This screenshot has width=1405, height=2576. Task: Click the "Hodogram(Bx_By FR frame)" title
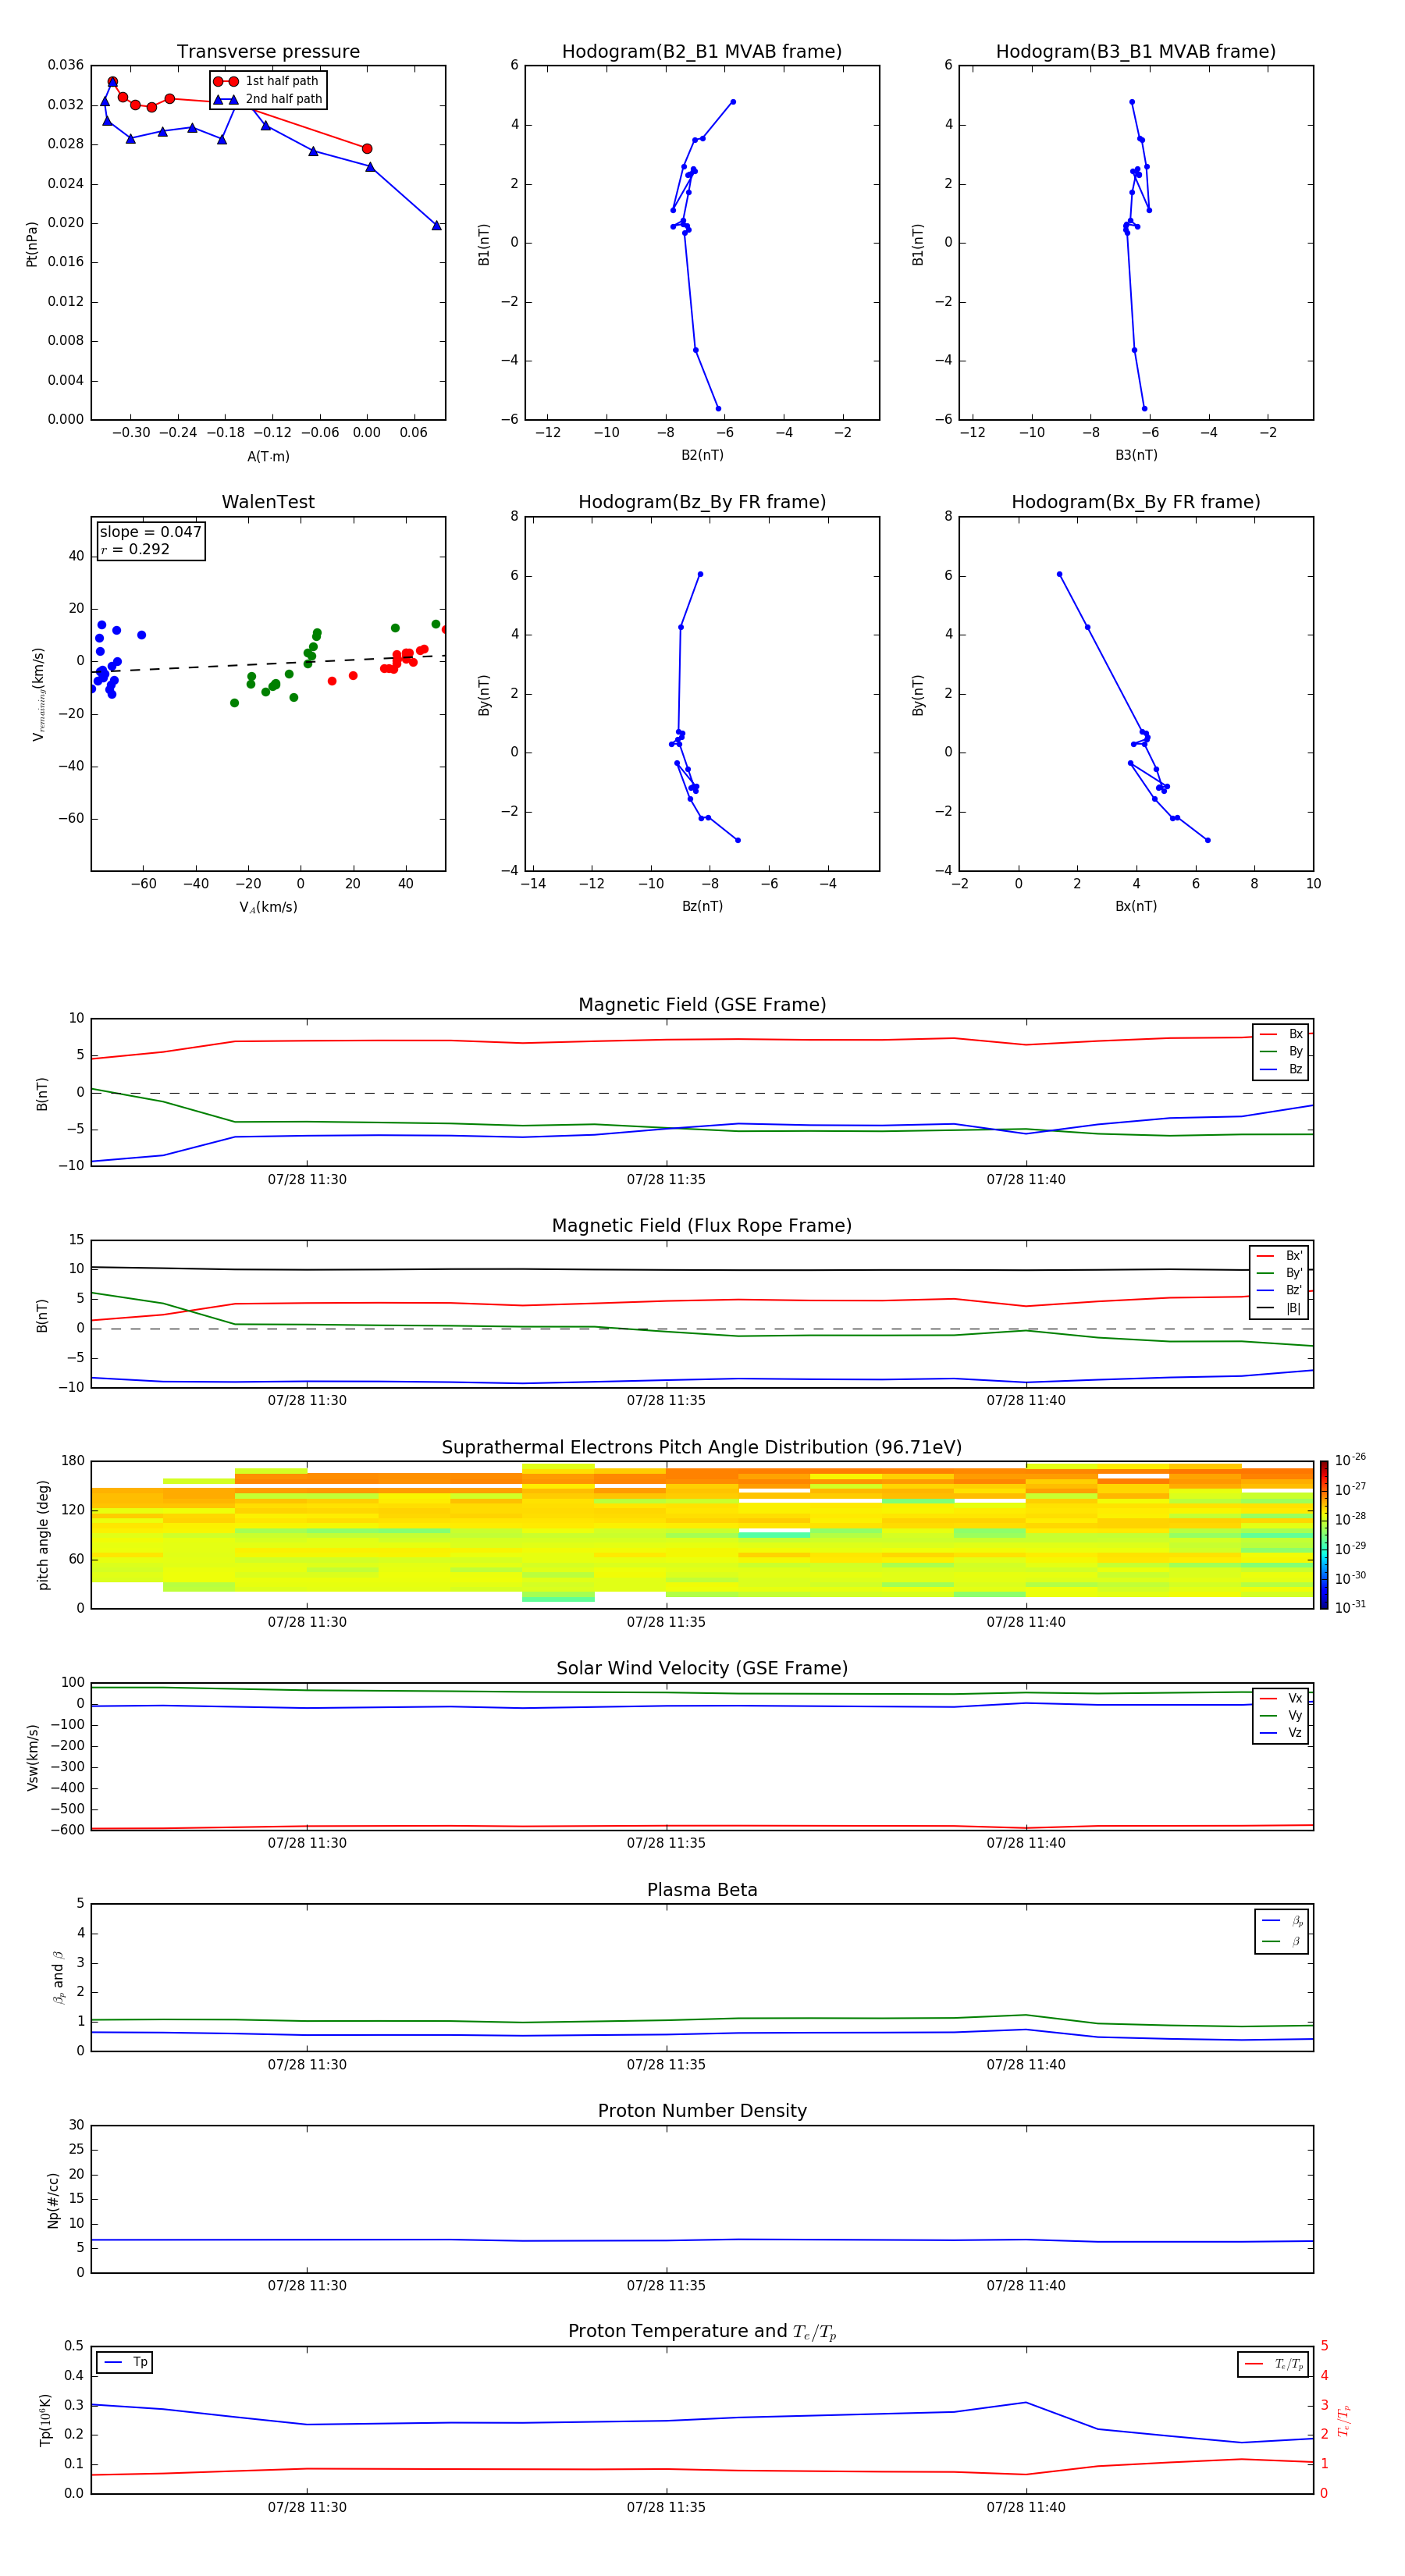[x=1136, y=502]
